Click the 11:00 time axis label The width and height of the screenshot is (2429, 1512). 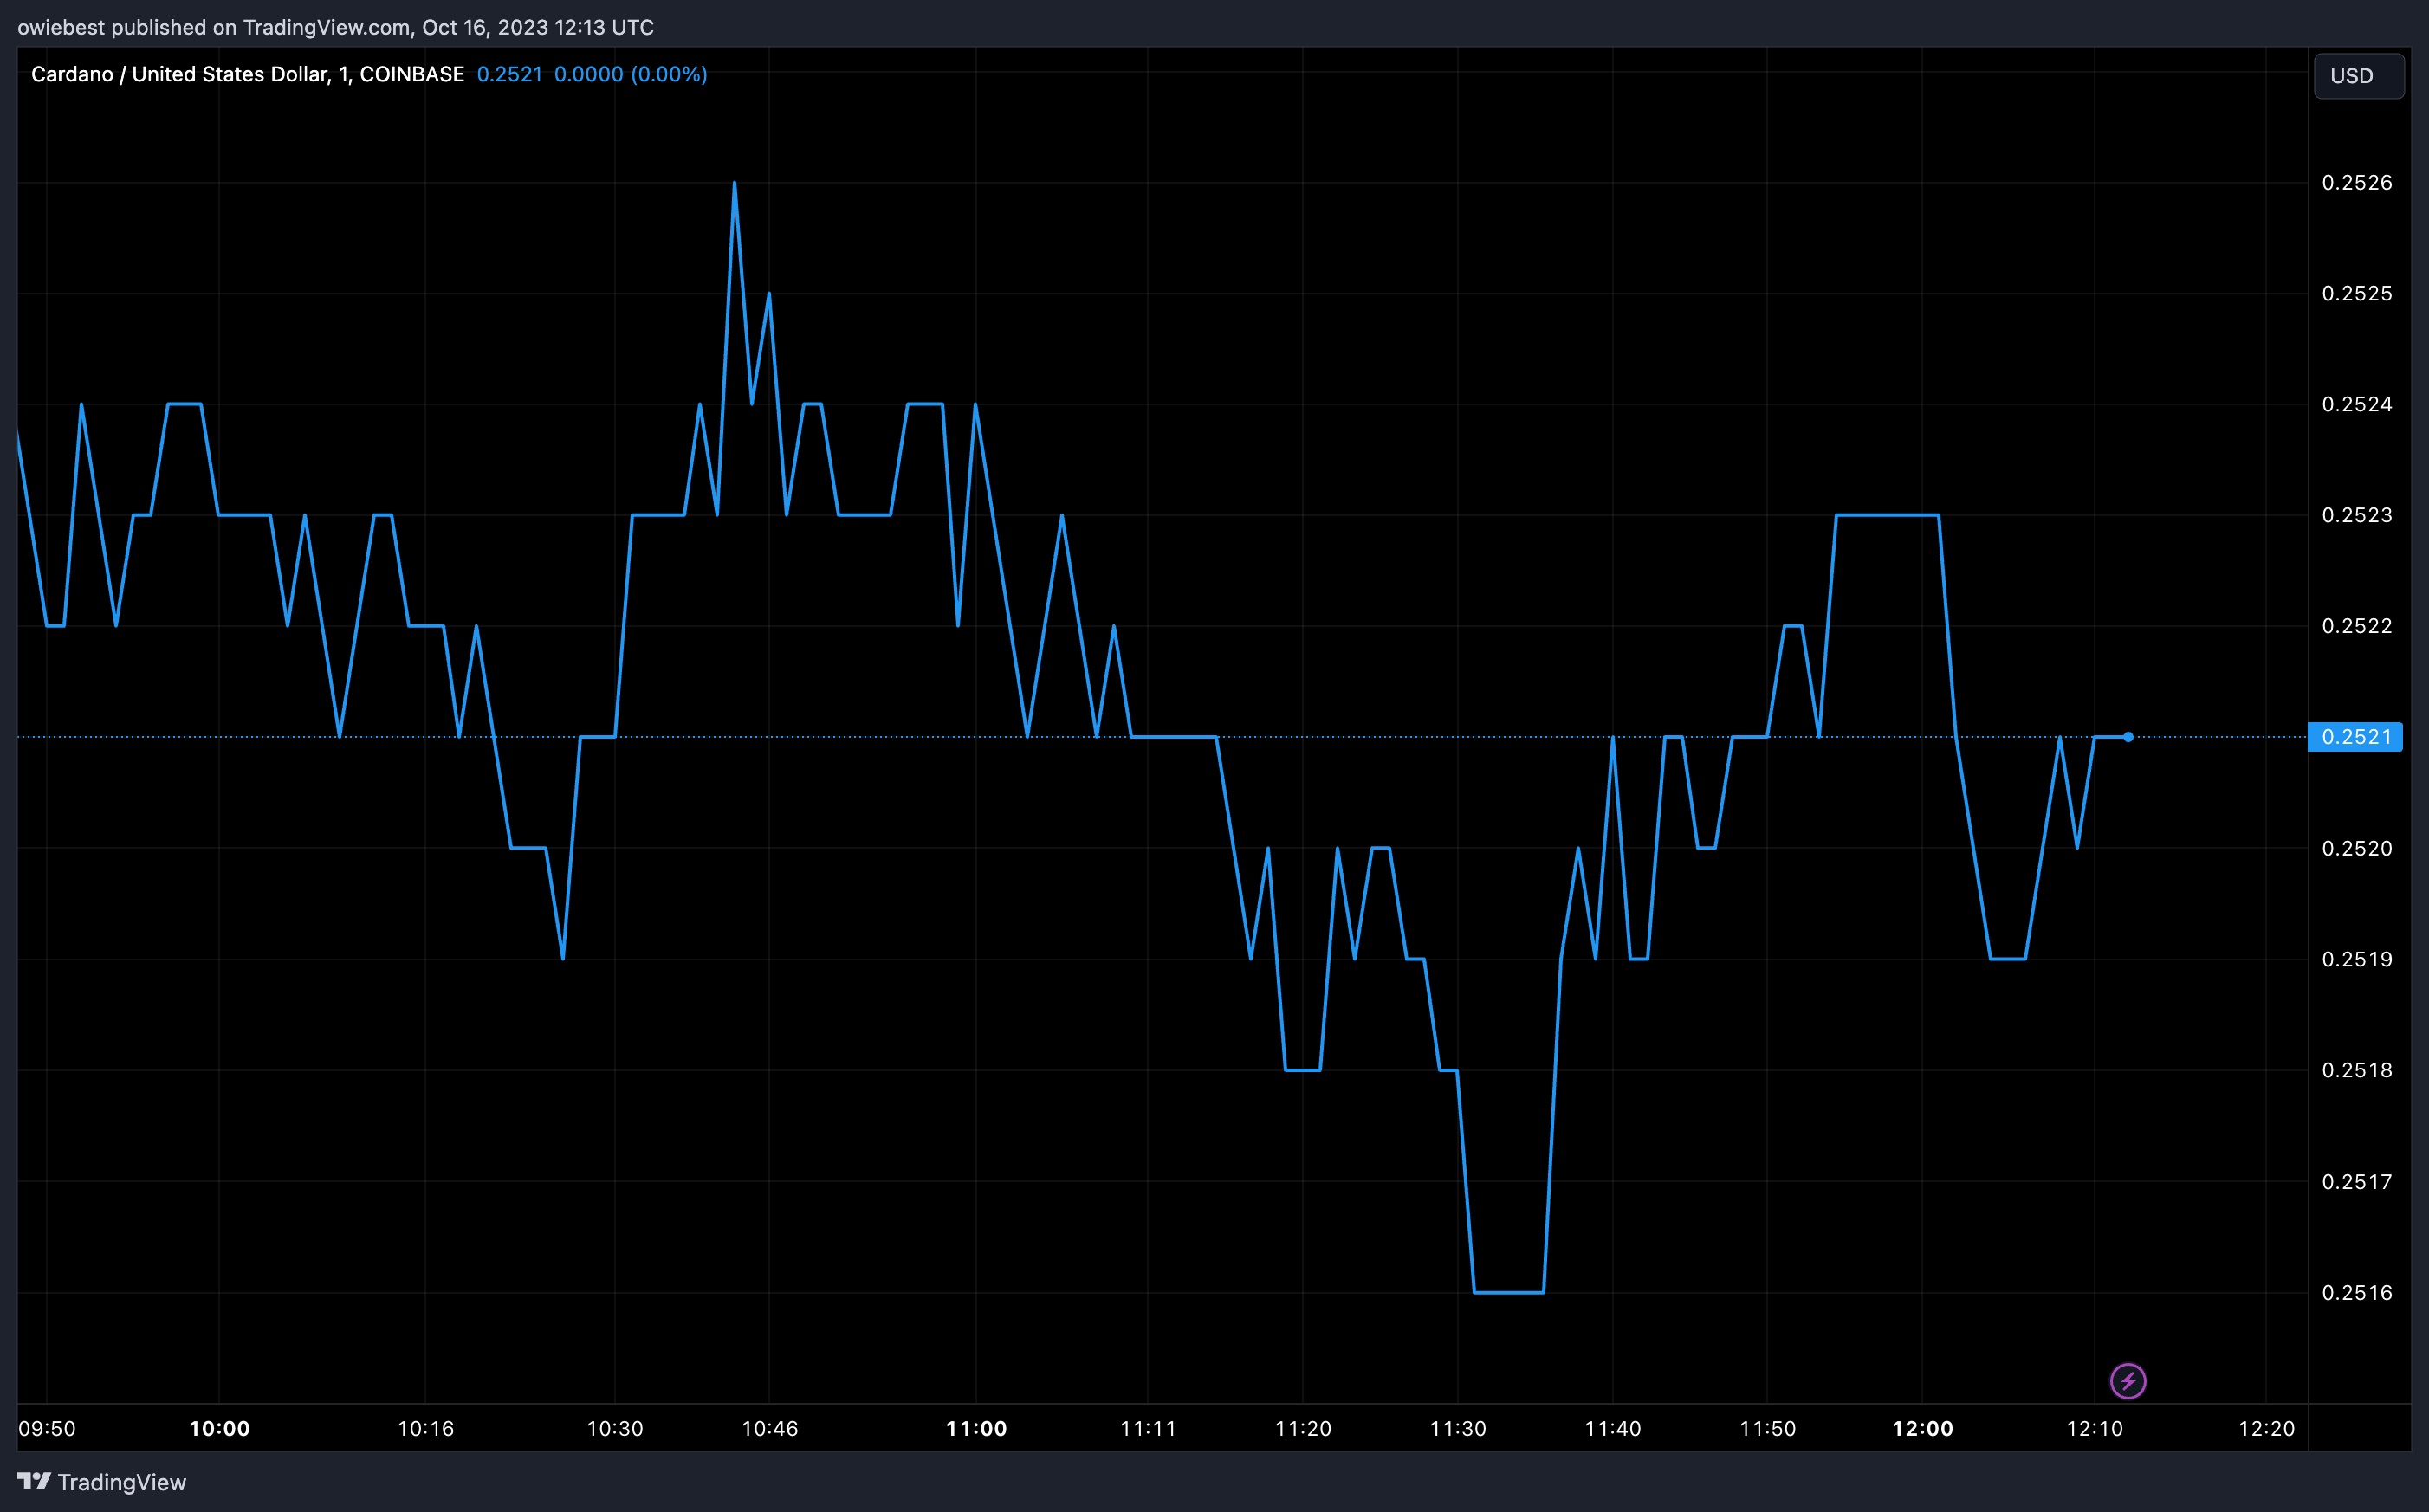pos(976,1428)
